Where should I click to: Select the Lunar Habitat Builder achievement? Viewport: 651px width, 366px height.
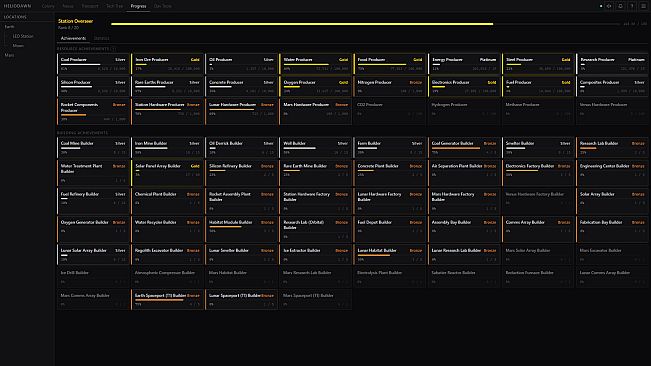390,254
